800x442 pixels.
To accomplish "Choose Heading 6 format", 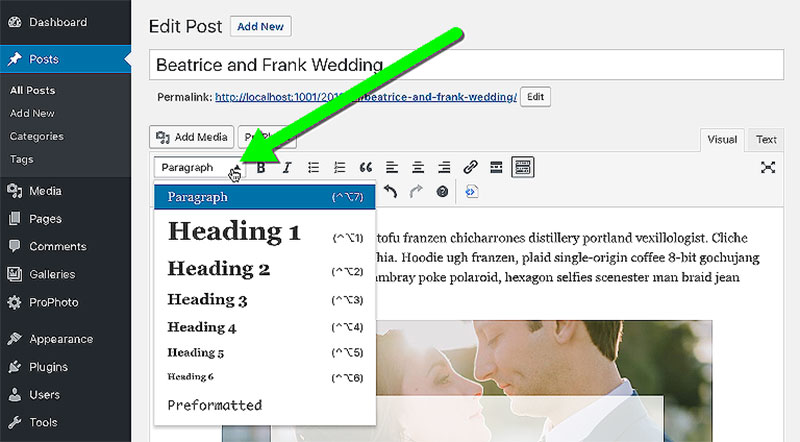I will [x=265, y=377].
